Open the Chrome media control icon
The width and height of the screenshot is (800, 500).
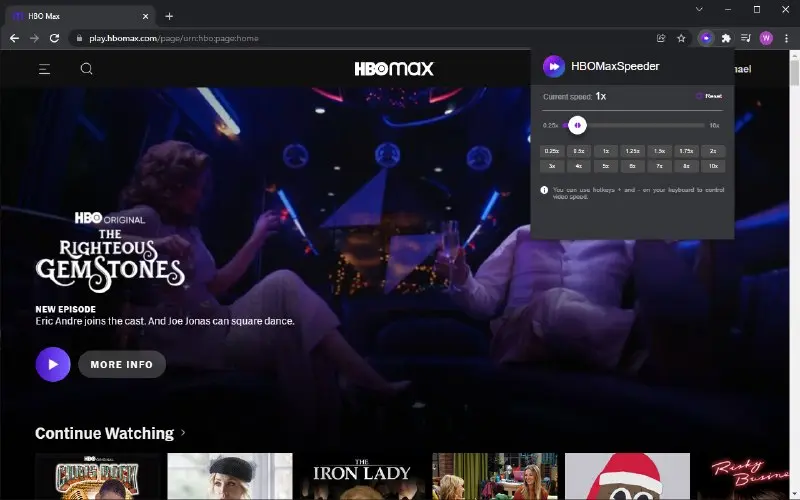745,38
